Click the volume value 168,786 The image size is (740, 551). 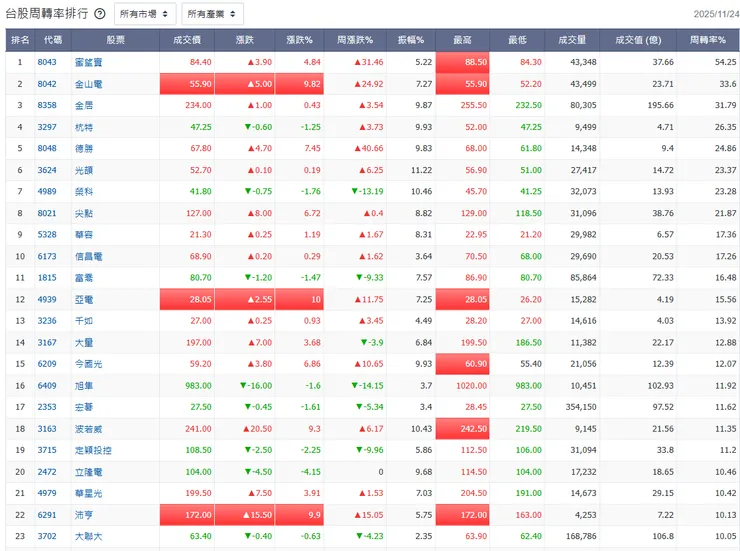[x=581, y=536]
